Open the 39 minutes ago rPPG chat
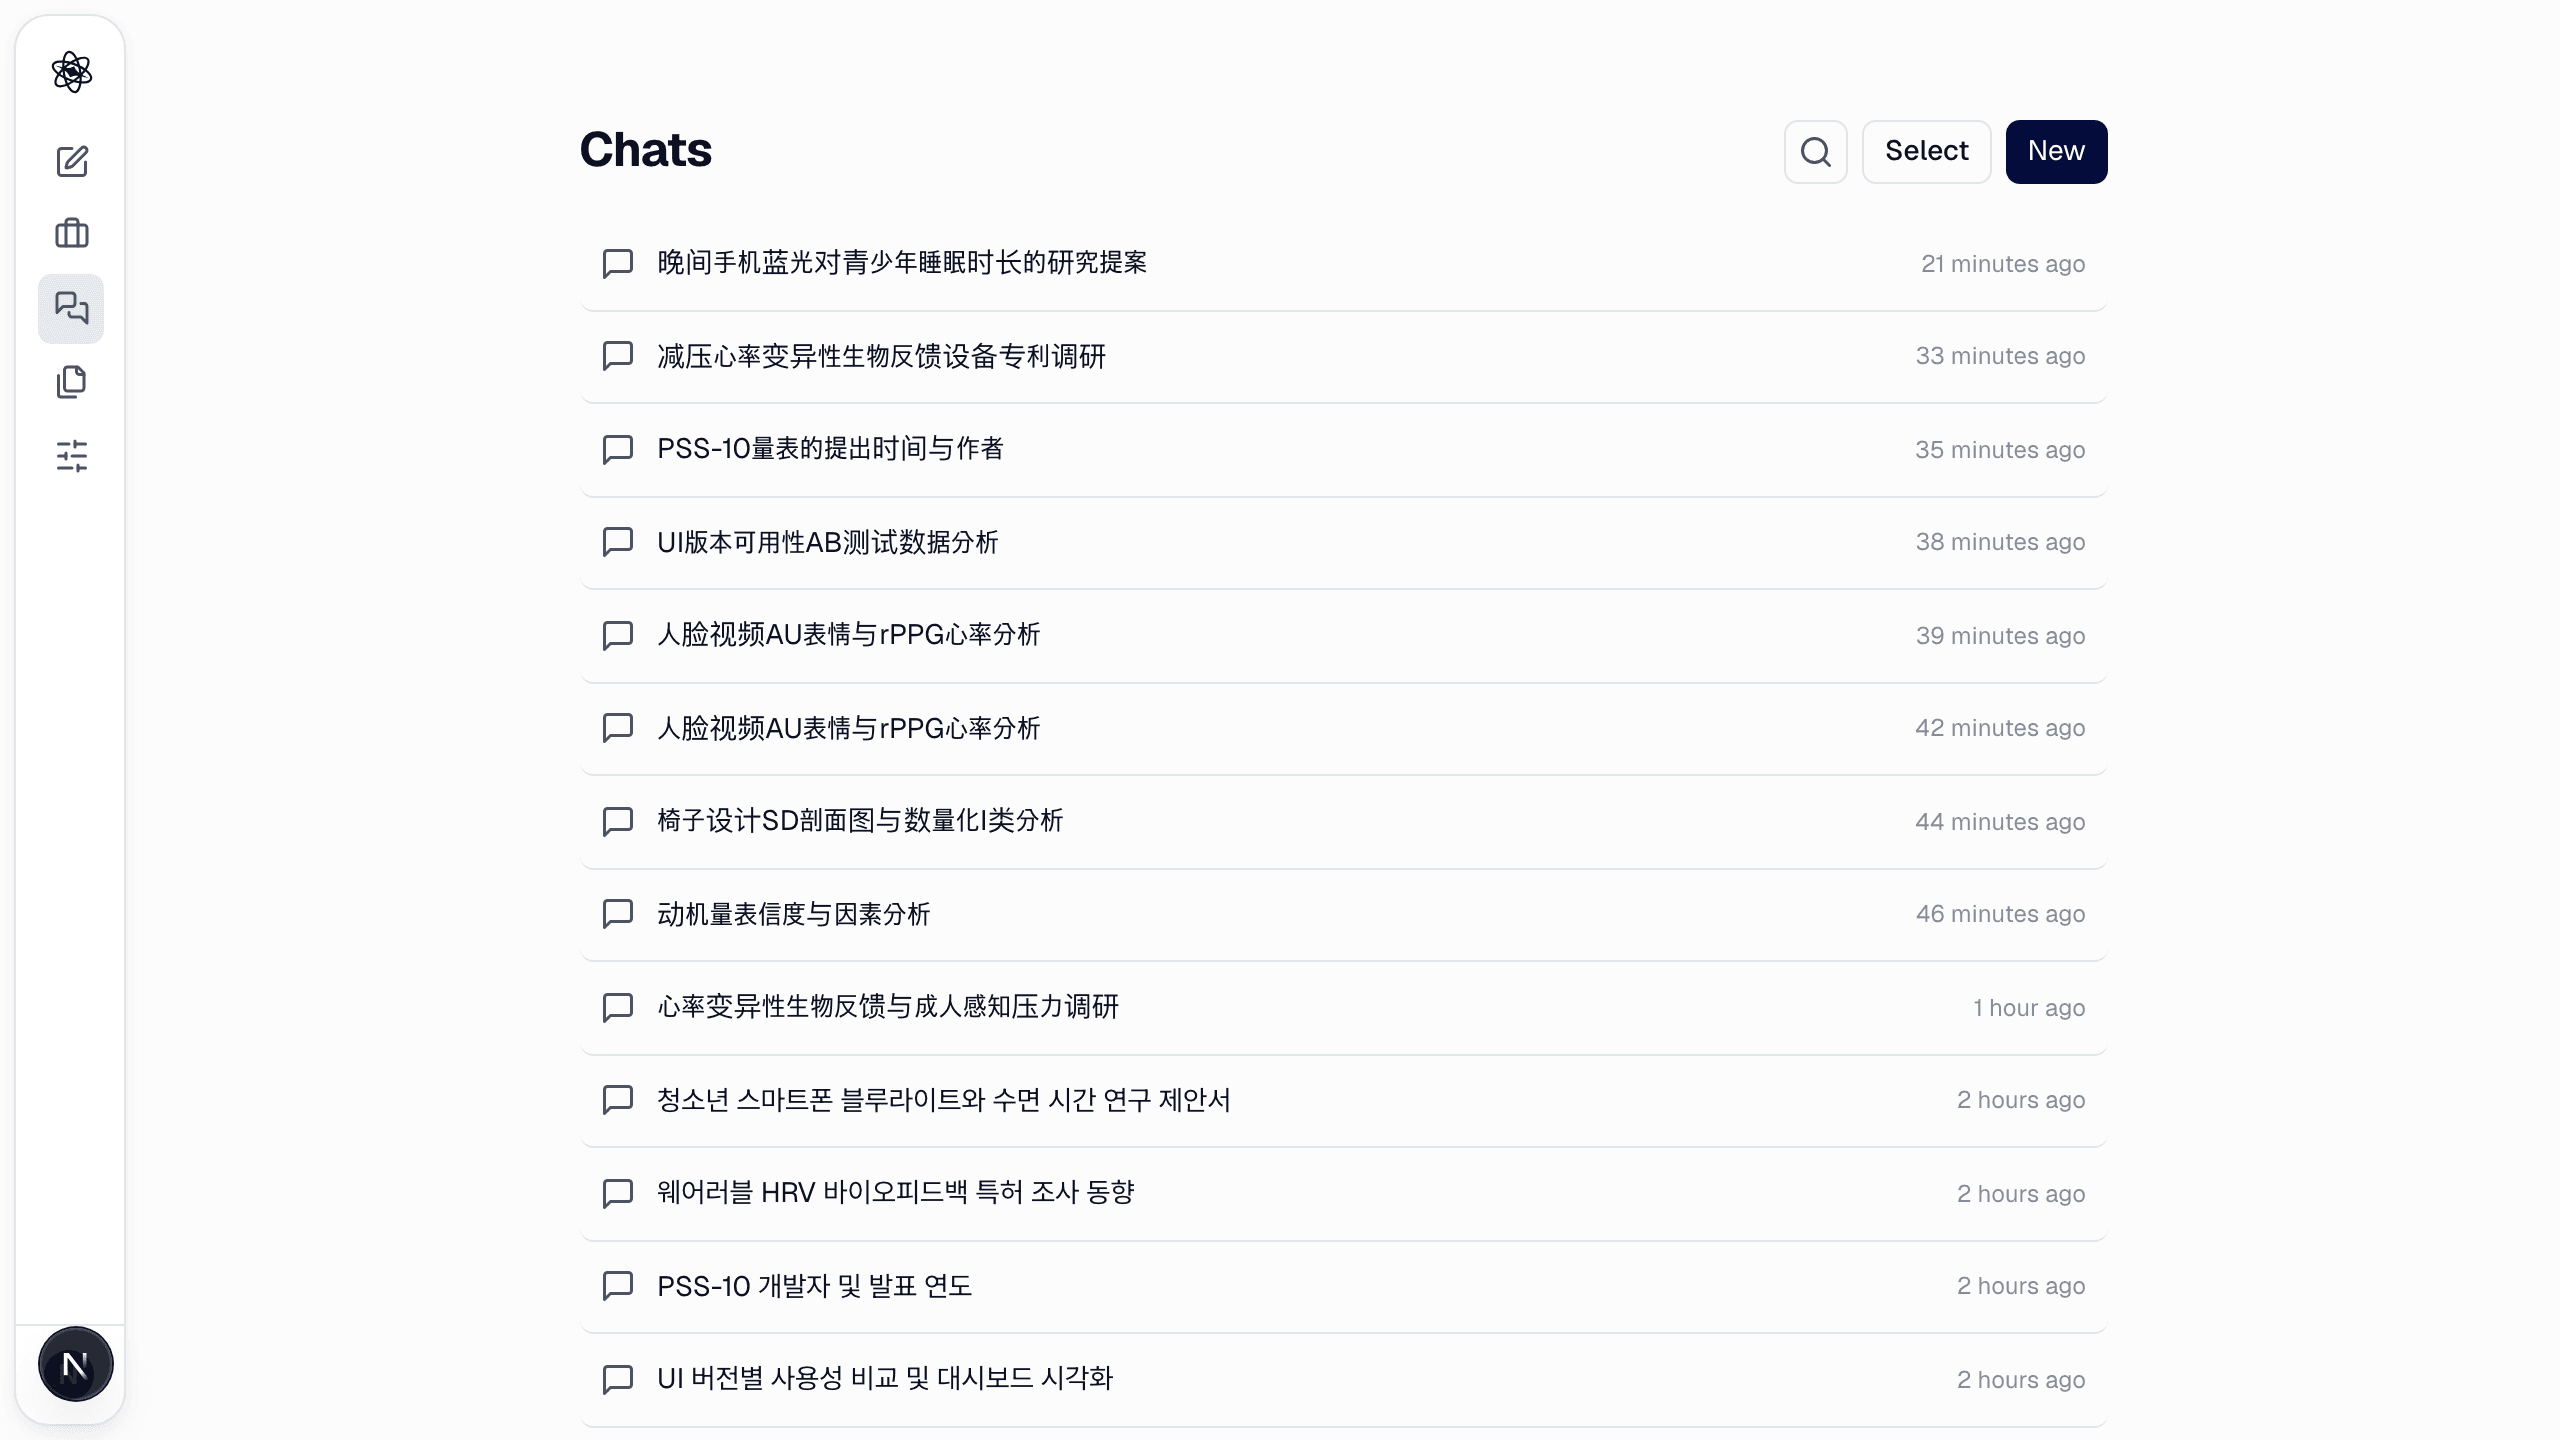Screen dimensions: 2560x1440 click(x=1343, y=636)
